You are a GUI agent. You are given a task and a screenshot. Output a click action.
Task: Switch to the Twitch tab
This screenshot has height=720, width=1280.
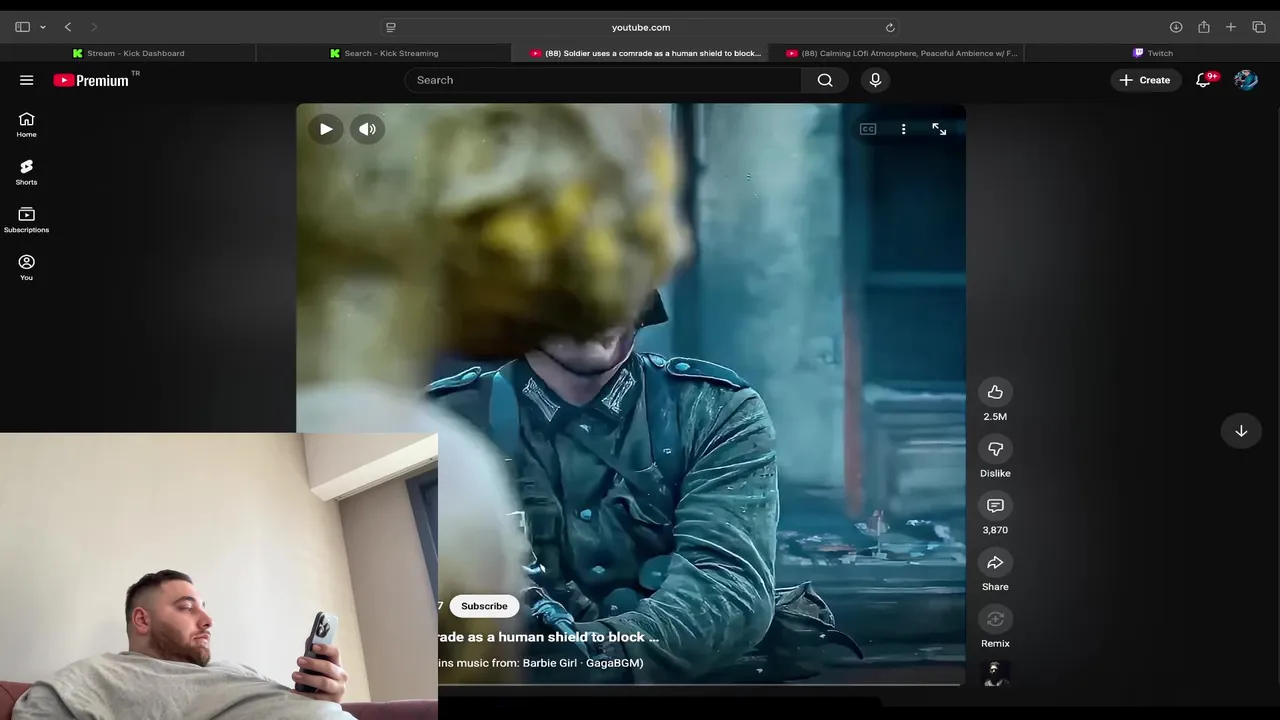coord(1152,53)
